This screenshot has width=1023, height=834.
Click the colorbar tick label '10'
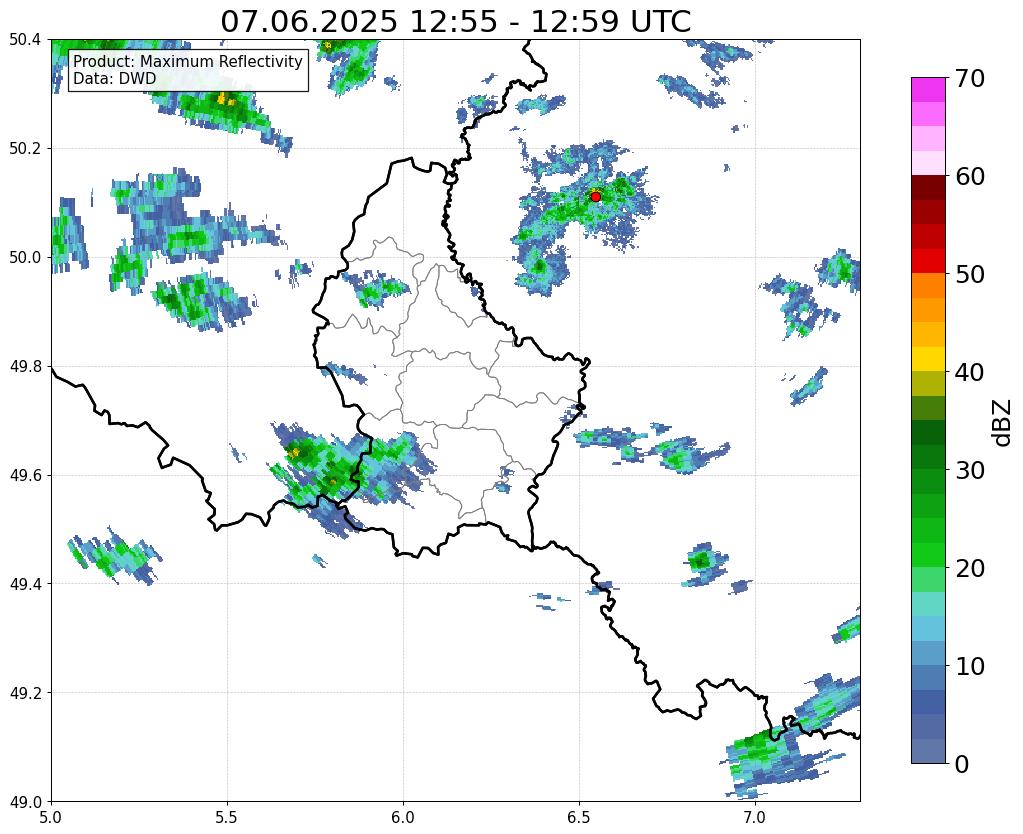click(x=969, y=666)
